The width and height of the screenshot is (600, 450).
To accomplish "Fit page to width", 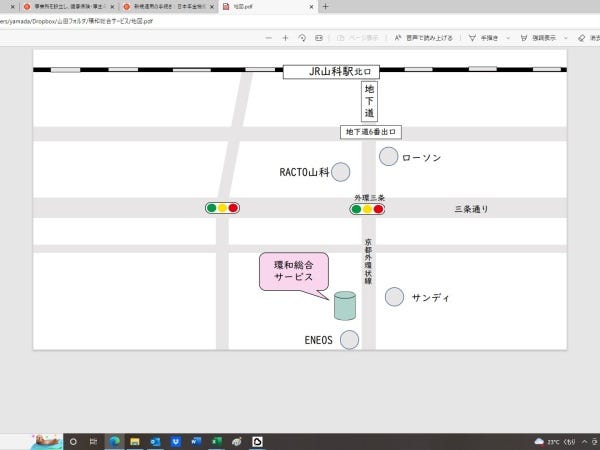I will 319,38.
